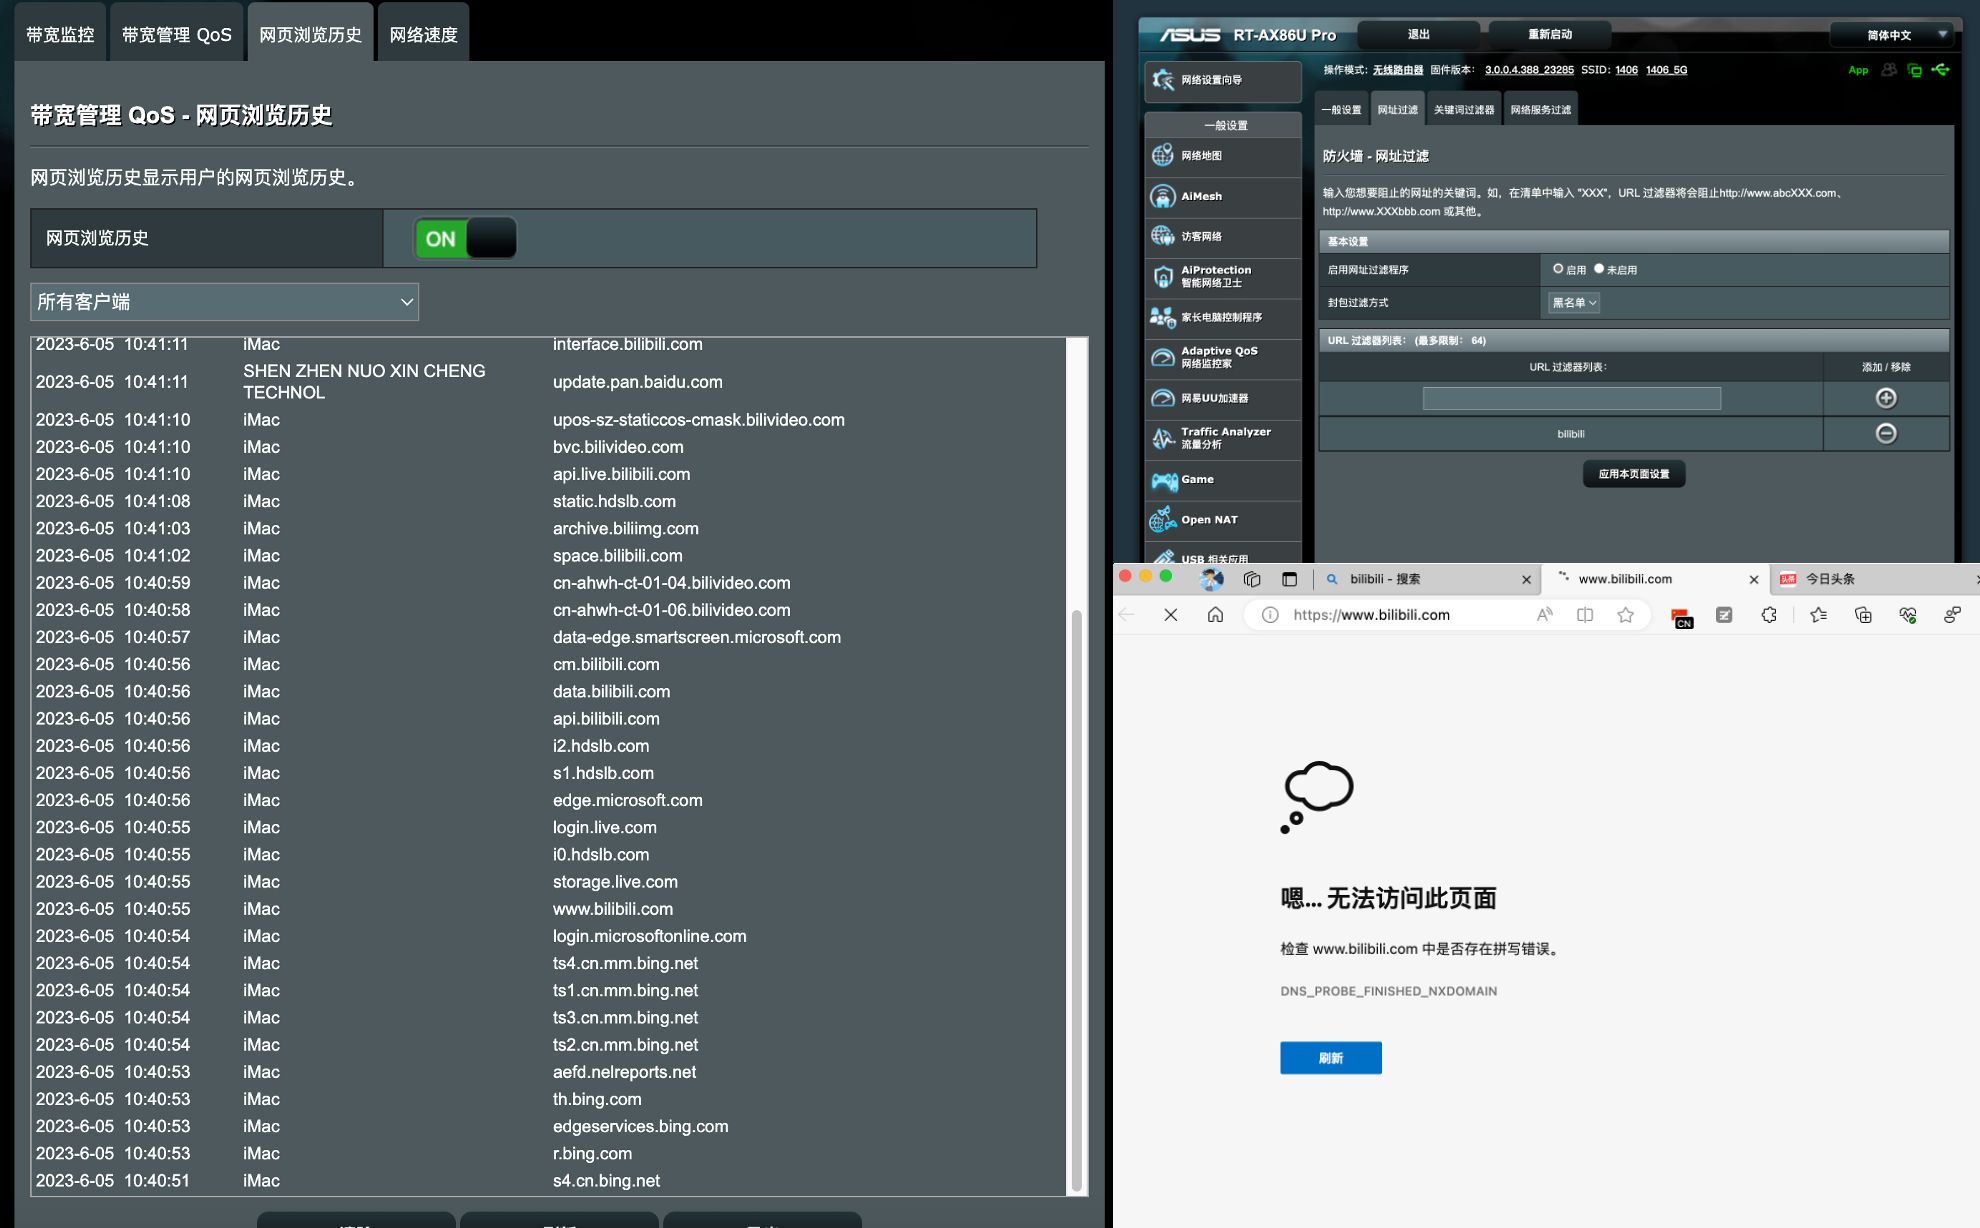Click 退出 logout button
Viewport: 1980px width, 1228px height.
[x=1418, y=35]
